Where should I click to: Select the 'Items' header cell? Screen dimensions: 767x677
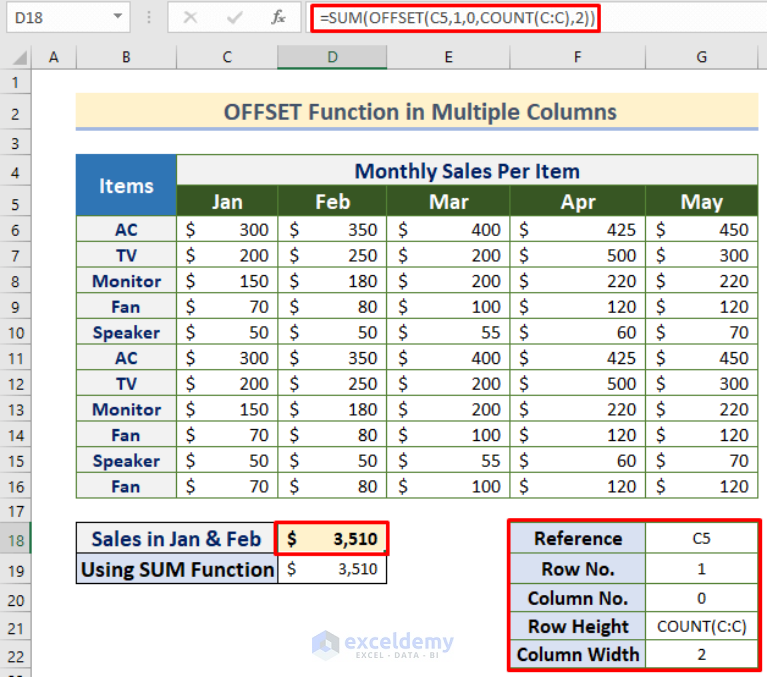click(x=126, y=185)
